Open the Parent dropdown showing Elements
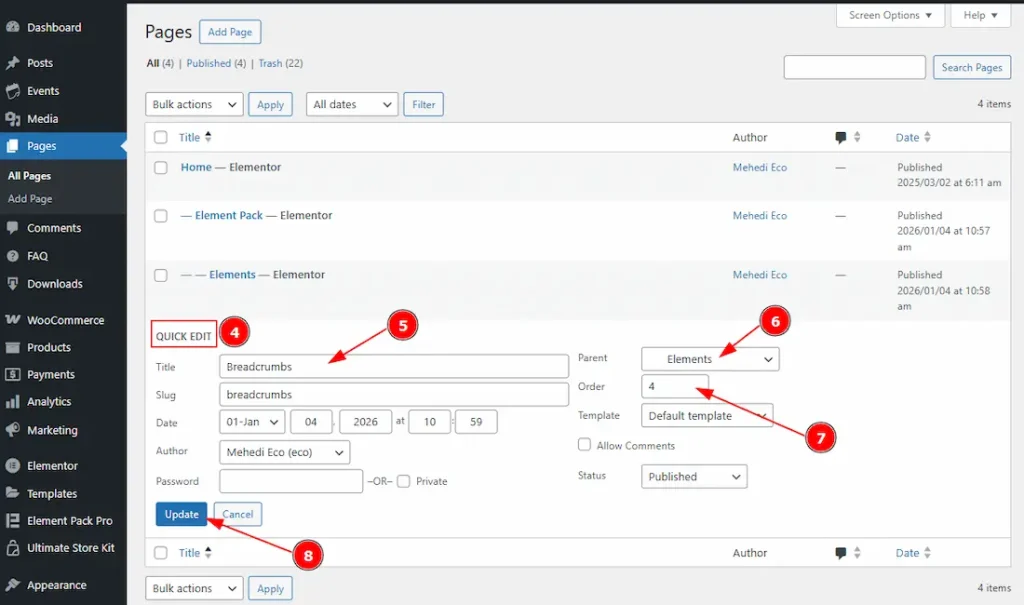Image resolution: width=1024 pixels, height=605 pixels. tap(710, 359)
